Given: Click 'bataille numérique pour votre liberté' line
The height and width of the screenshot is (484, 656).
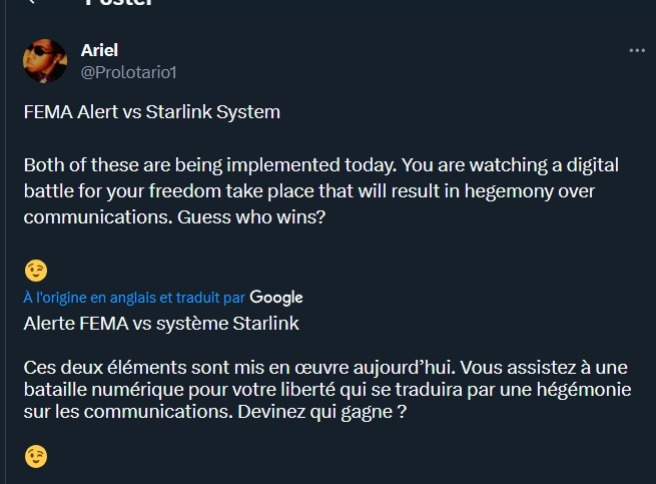Looking at the screenshot, I should (327, 390).
